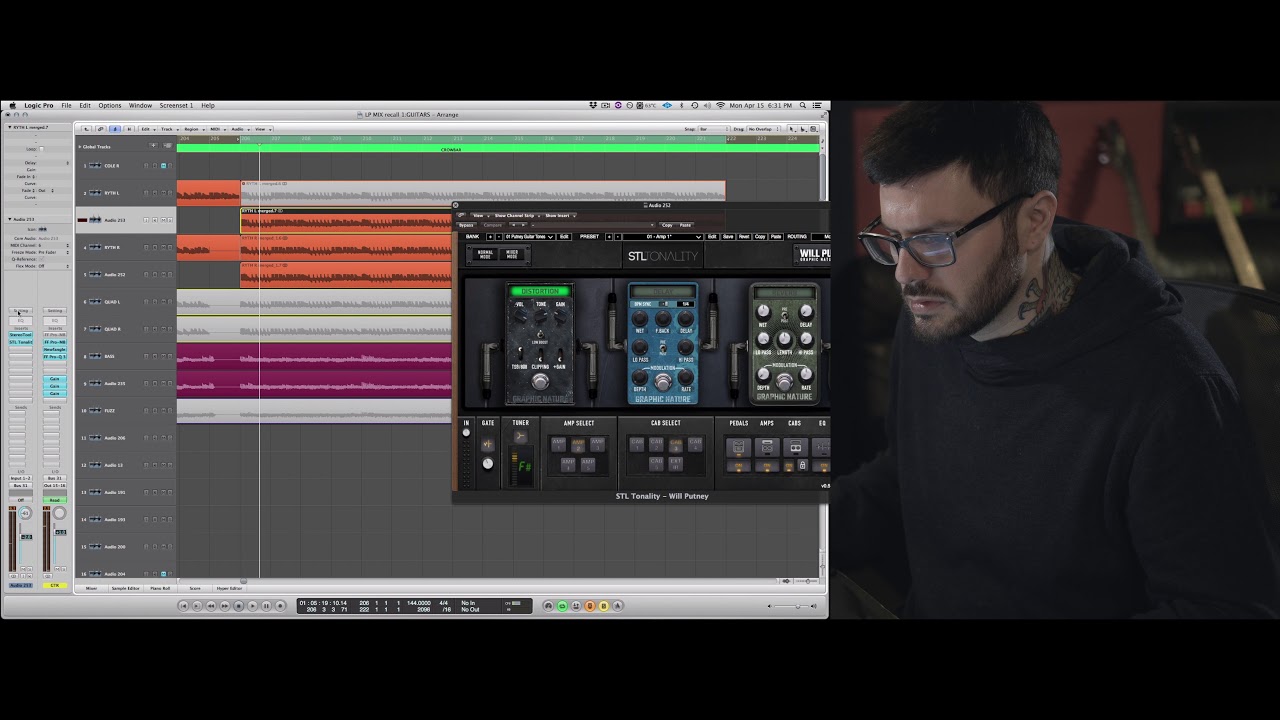Click the transport Stop button

239,606
